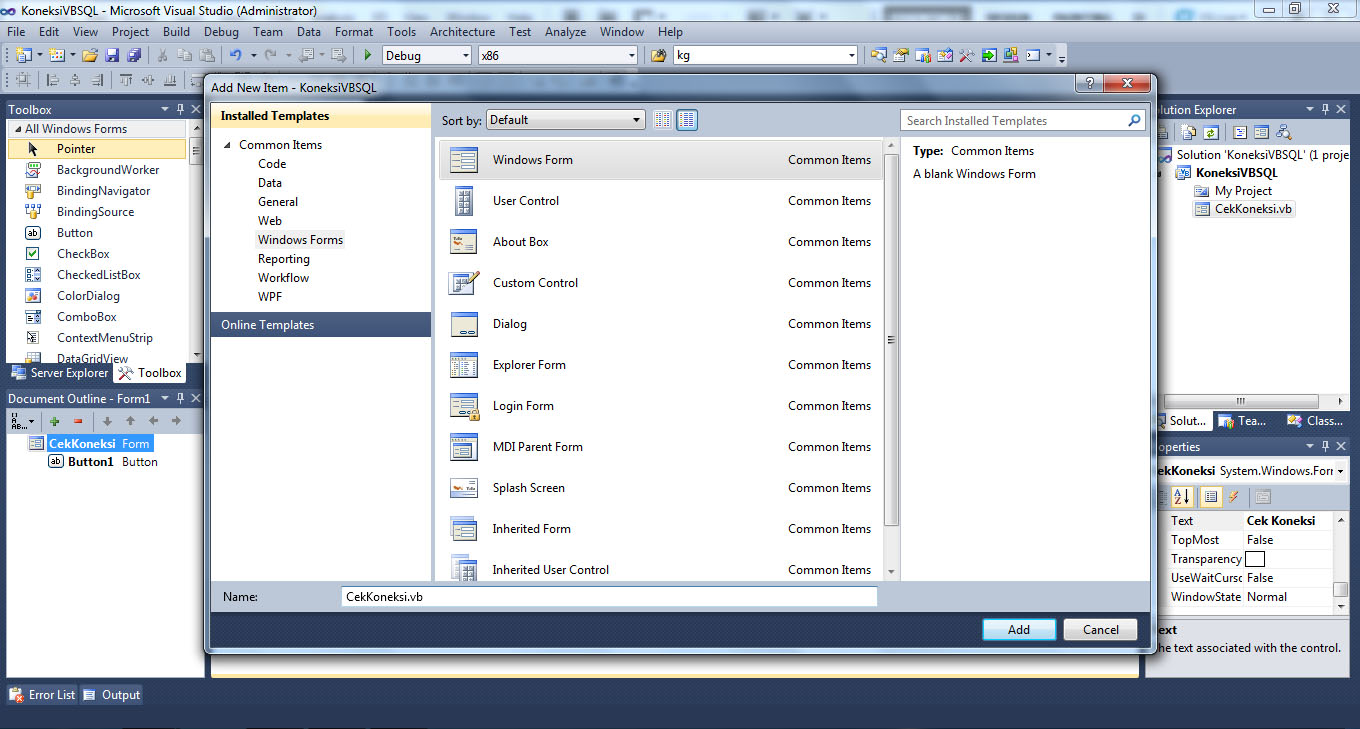Screen dimensions: 1360x729
Task: Switch to the Server Explorer tab
Action: (59, 373)
